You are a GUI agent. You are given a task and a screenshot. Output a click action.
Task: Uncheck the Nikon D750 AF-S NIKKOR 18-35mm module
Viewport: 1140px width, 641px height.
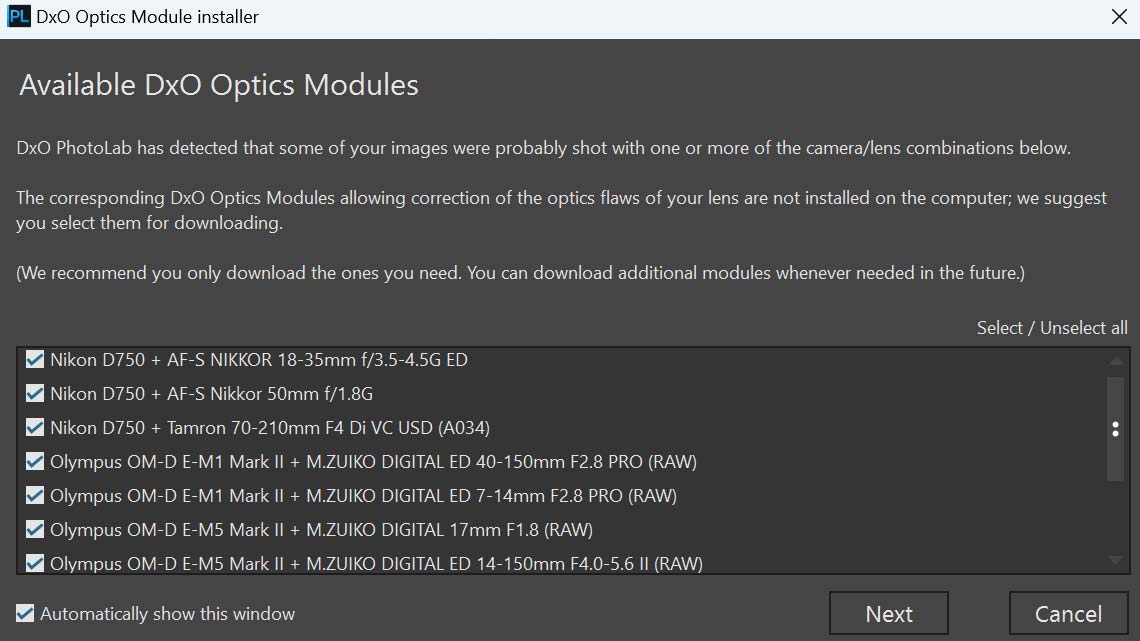[x=34, y=359]
